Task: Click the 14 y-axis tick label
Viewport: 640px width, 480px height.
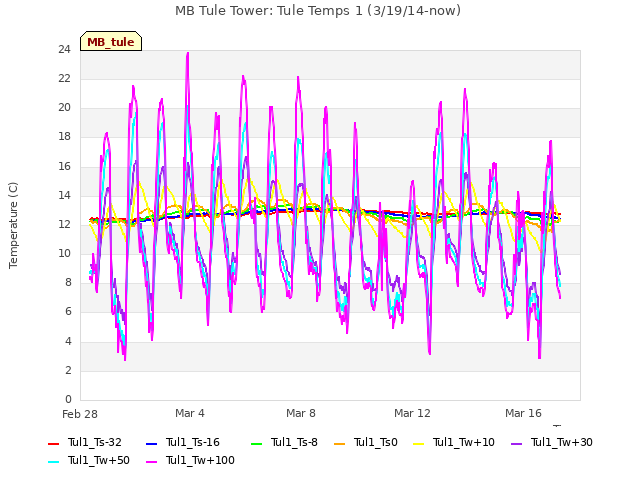Action: pos(64,195)
